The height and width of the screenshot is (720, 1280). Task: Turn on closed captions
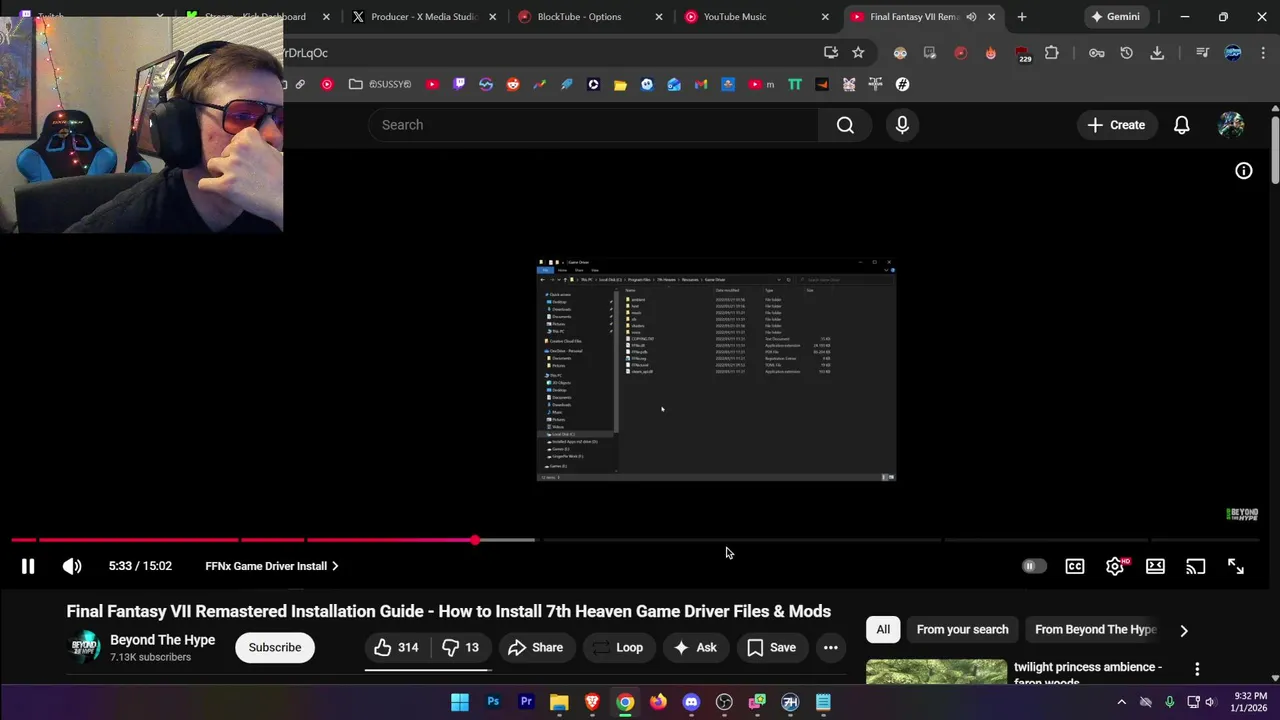click(1075, 566)
